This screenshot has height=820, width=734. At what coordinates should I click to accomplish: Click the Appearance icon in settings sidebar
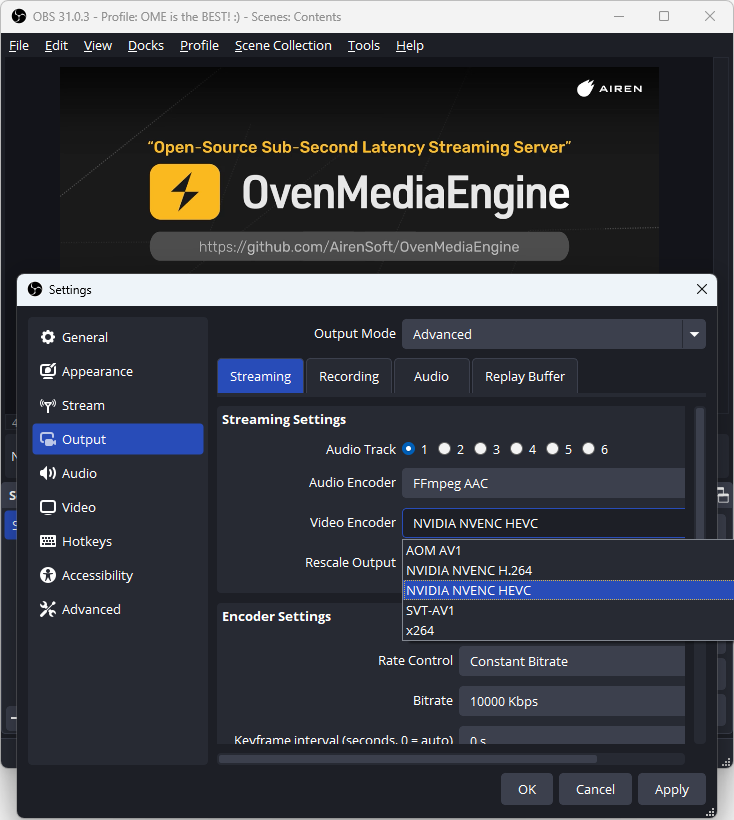click(48, 371)
